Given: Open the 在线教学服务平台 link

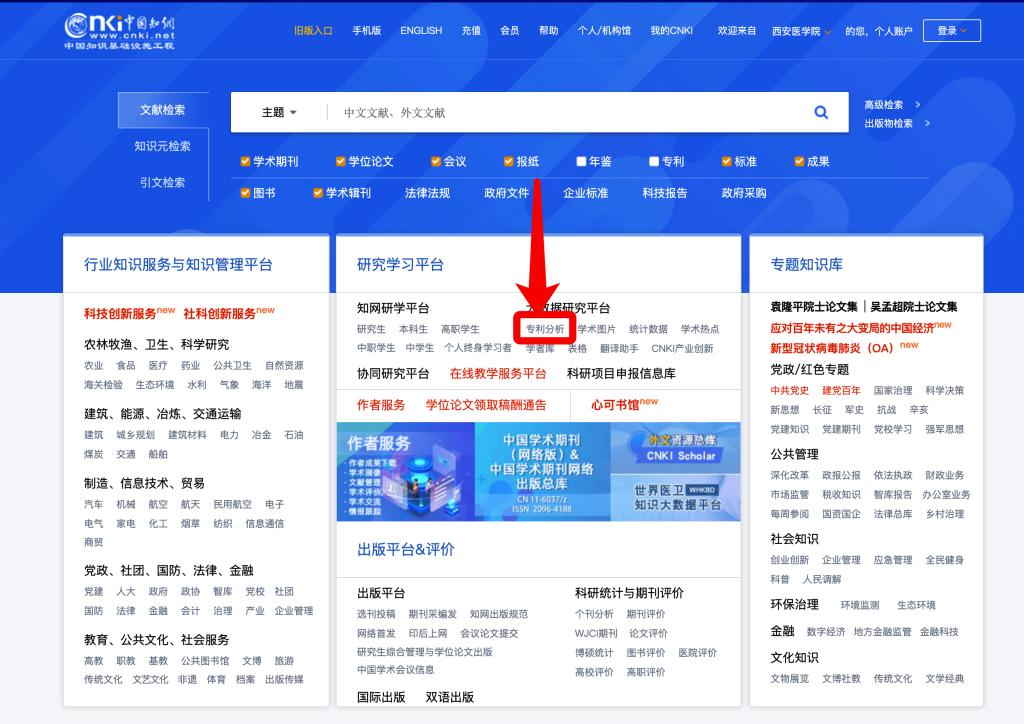Looking at the screenshot, I should (x=498, y=373).
